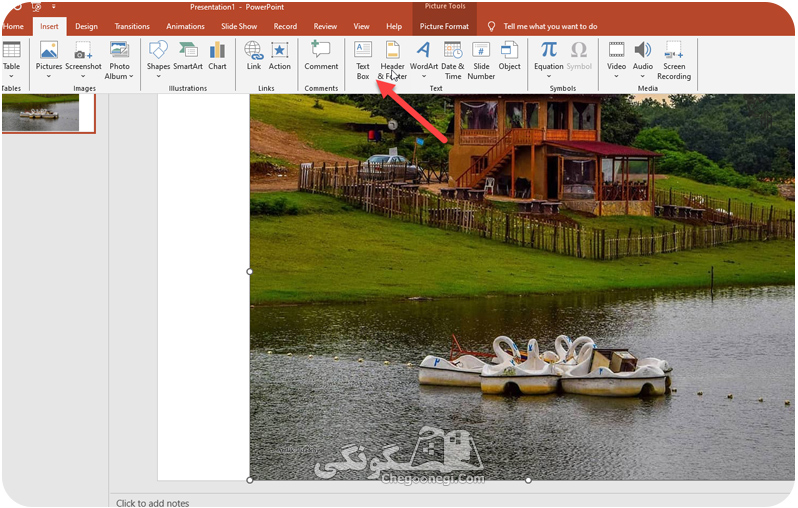The image size is (798, 508).
Task: Insert a SmartArt graphic
Action: [188, 50]
